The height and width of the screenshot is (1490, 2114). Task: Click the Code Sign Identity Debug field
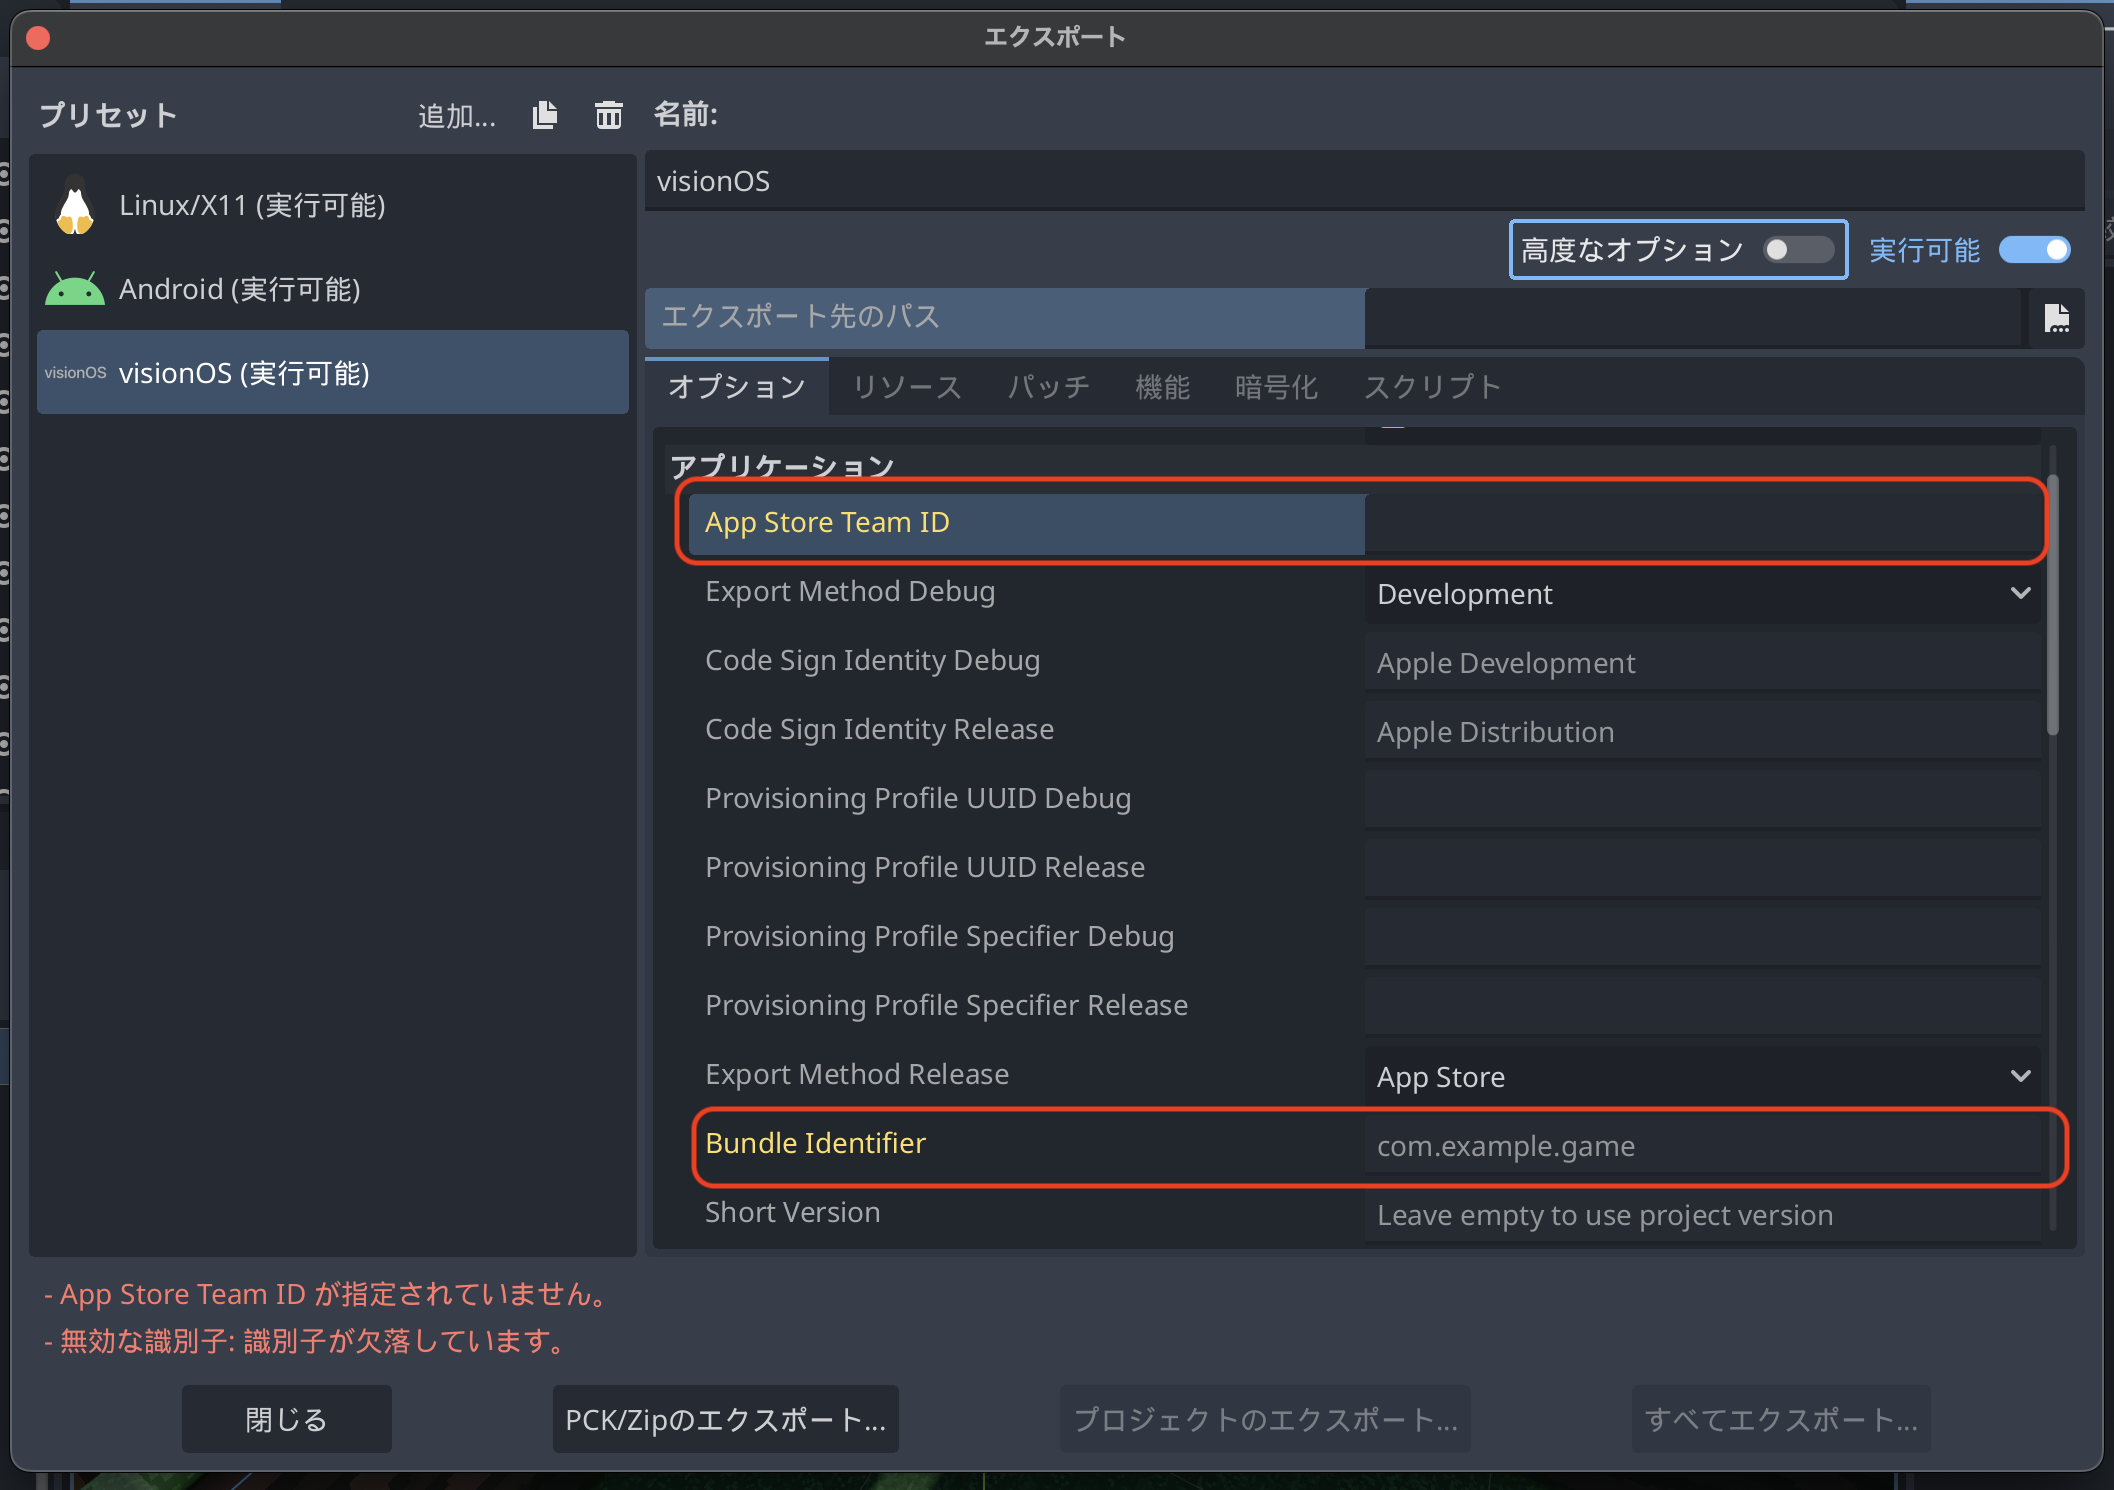click(1702, 663)
